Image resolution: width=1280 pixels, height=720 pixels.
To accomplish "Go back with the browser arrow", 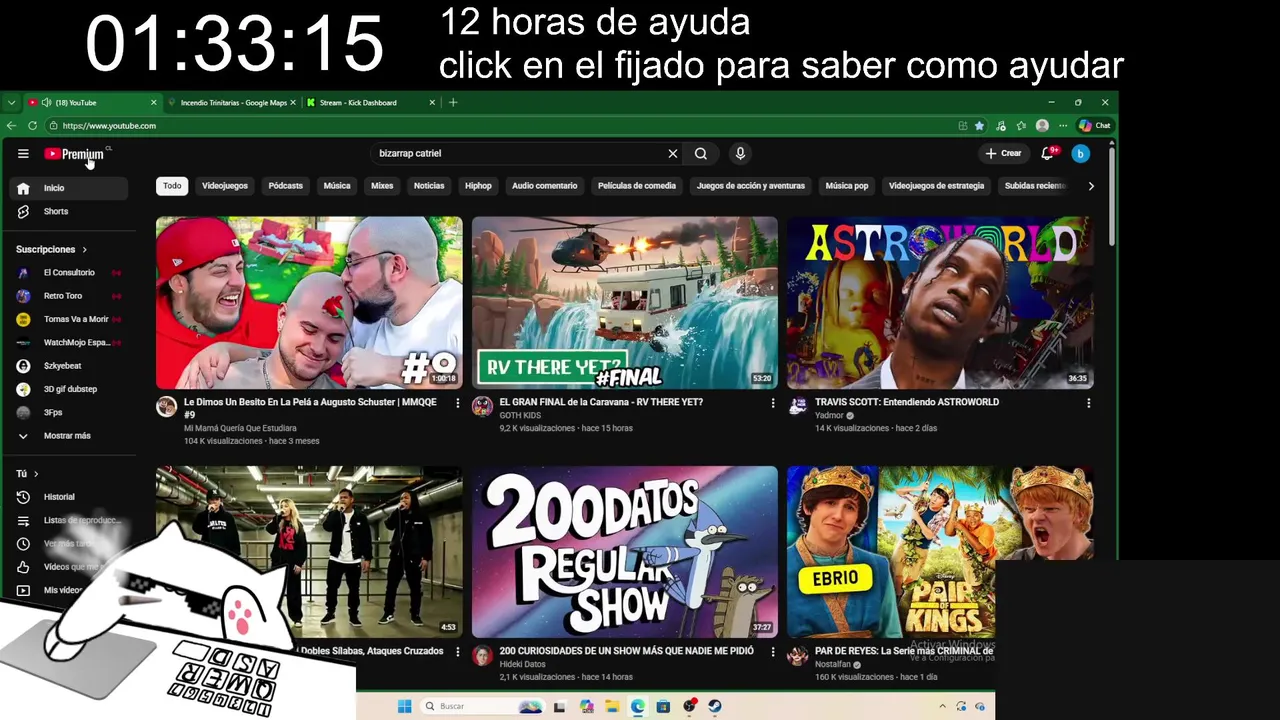I will [11, 126].
